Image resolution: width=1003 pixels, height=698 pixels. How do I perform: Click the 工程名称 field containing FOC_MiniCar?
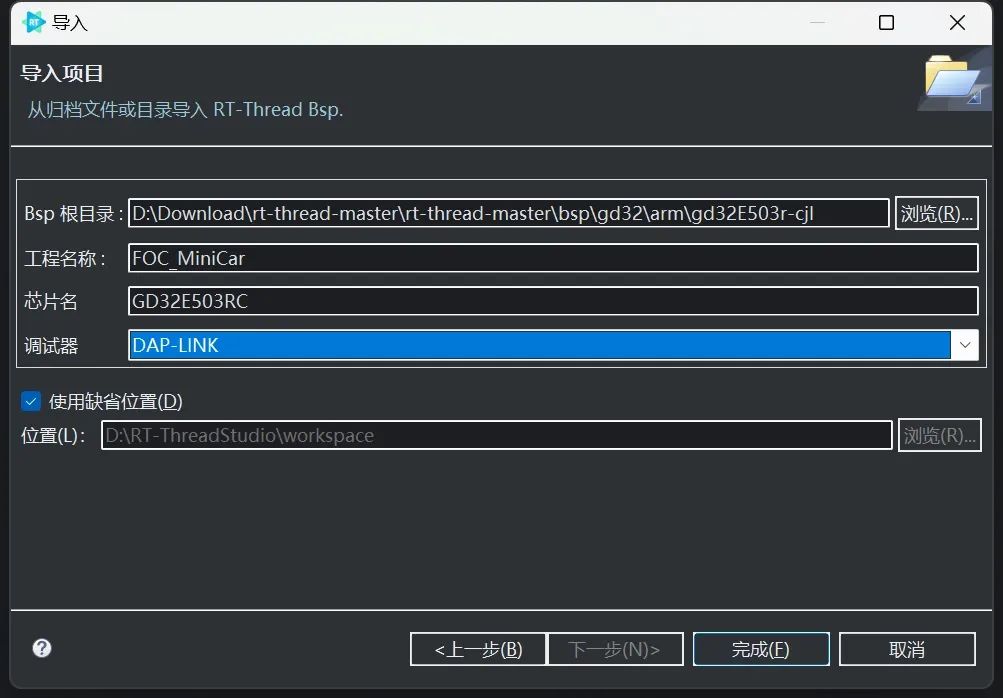click(x=553, y=258)
